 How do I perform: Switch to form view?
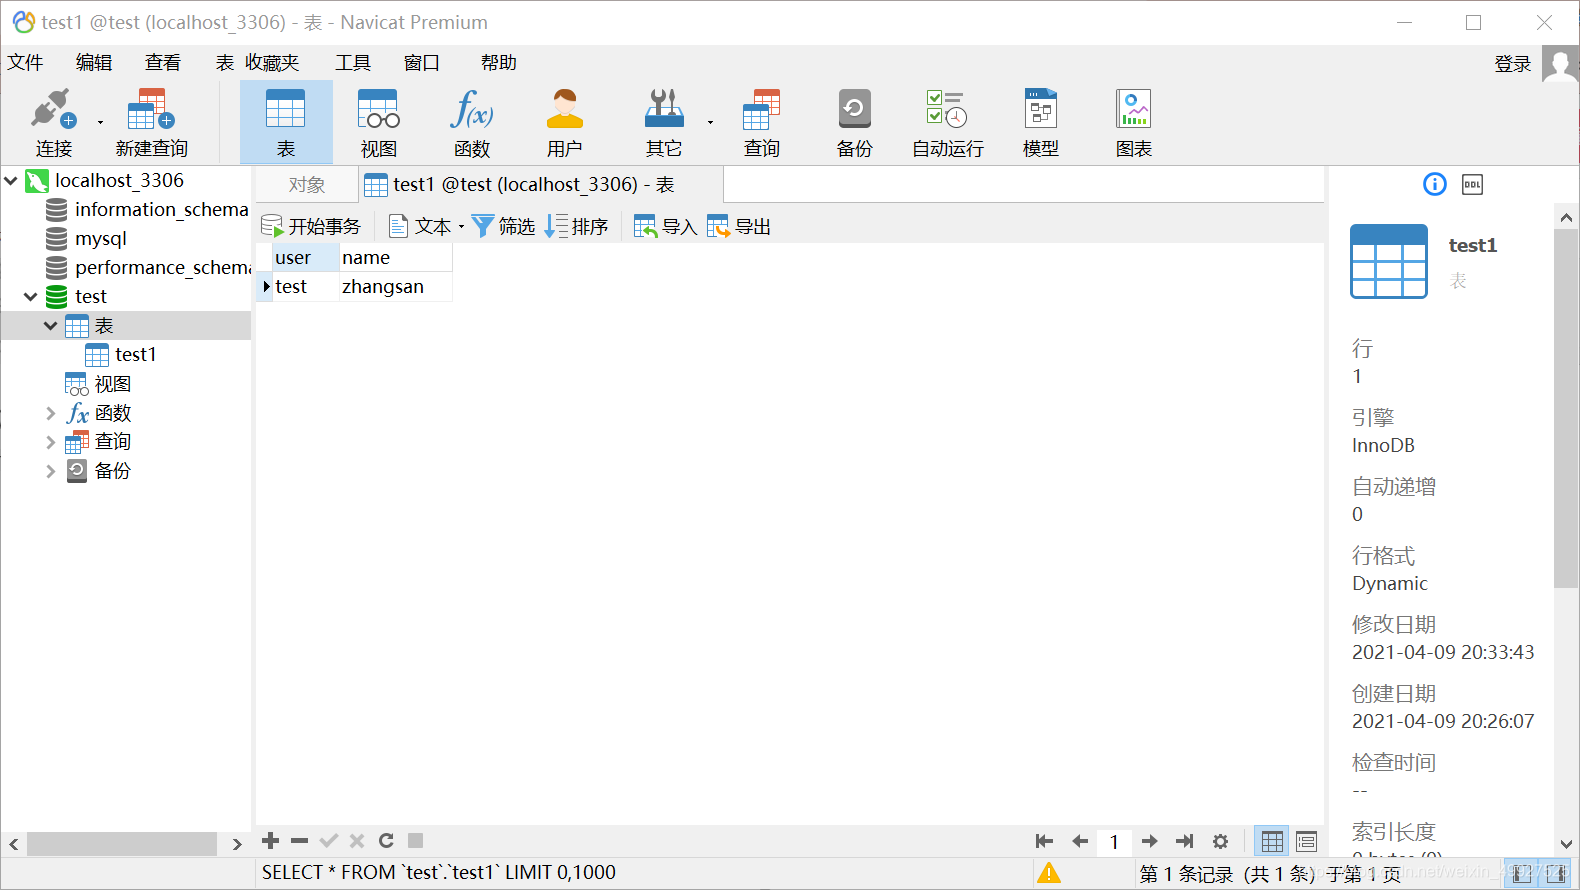tap(1307, 842)
